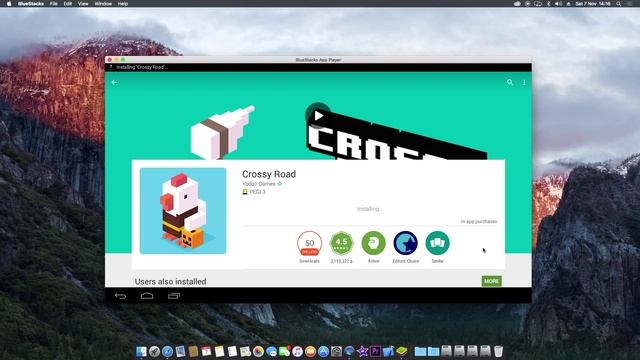Open Trash in the Dock
The height and width of the screenshot is (360, 640).
(x=498, y=351)
